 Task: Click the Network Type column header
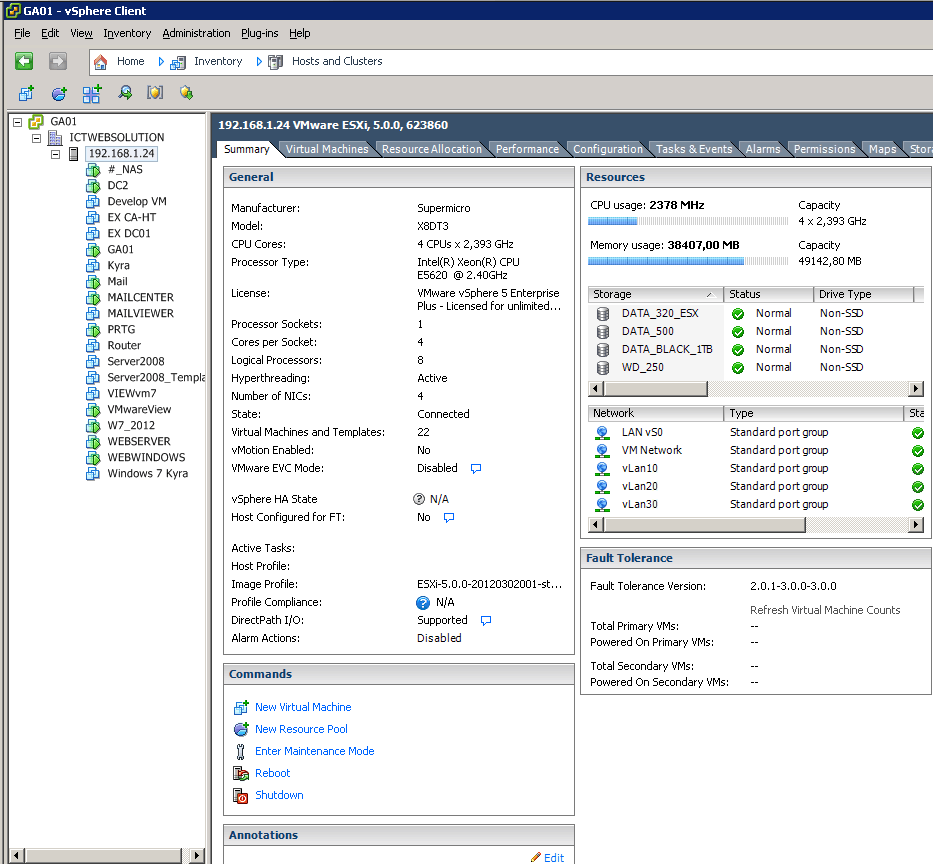813,413
